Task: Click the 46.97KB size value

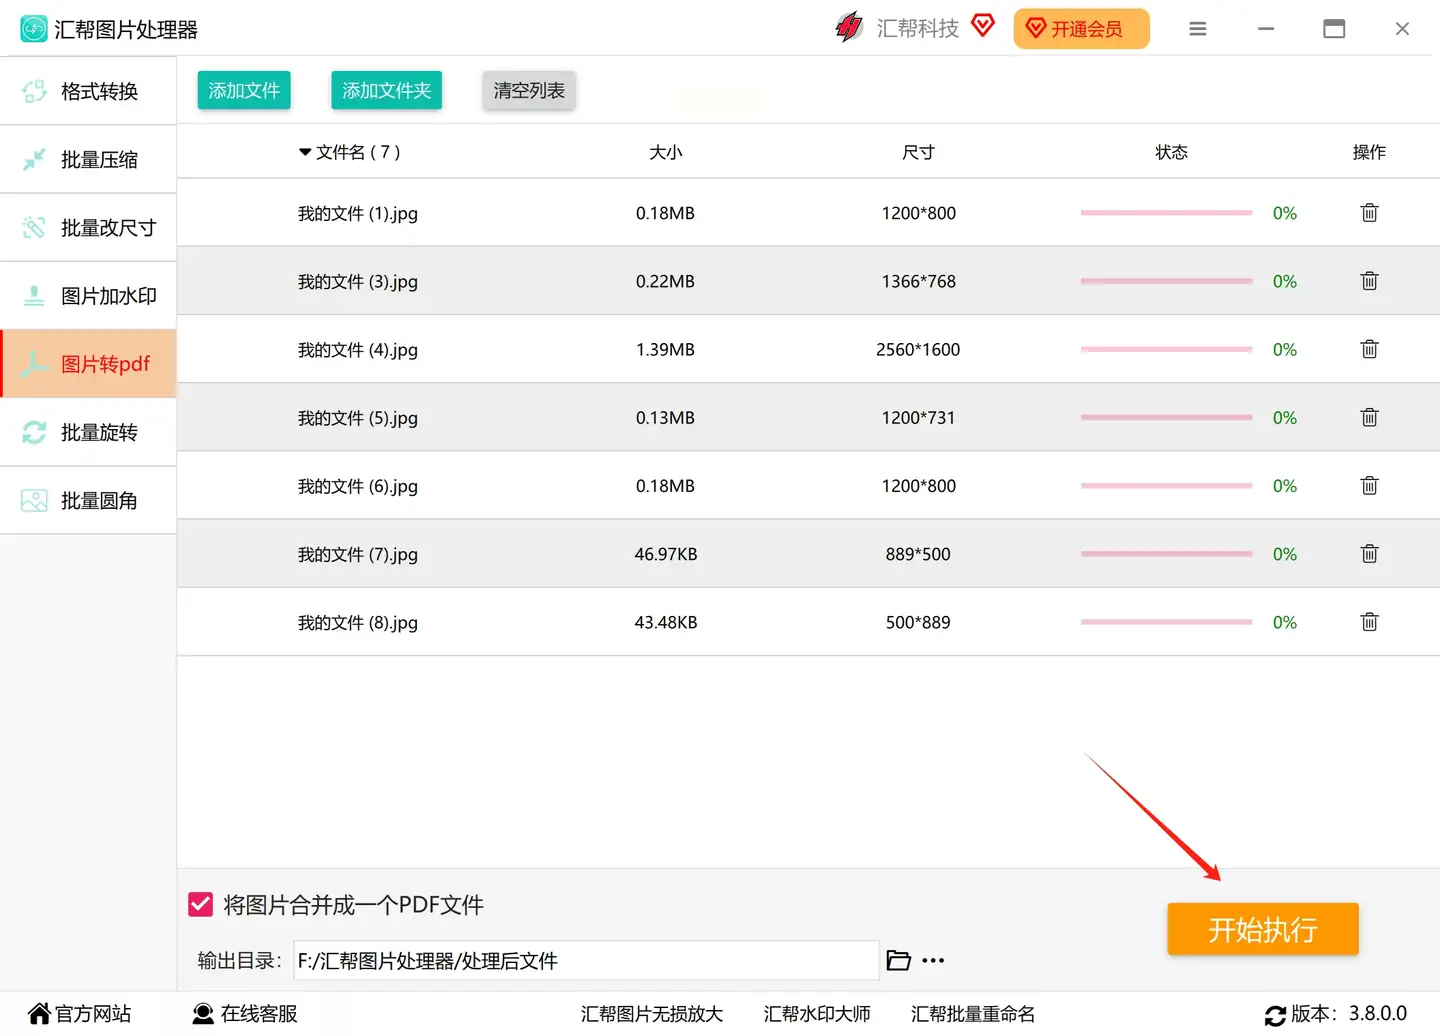Action: (x=666, y=554)
